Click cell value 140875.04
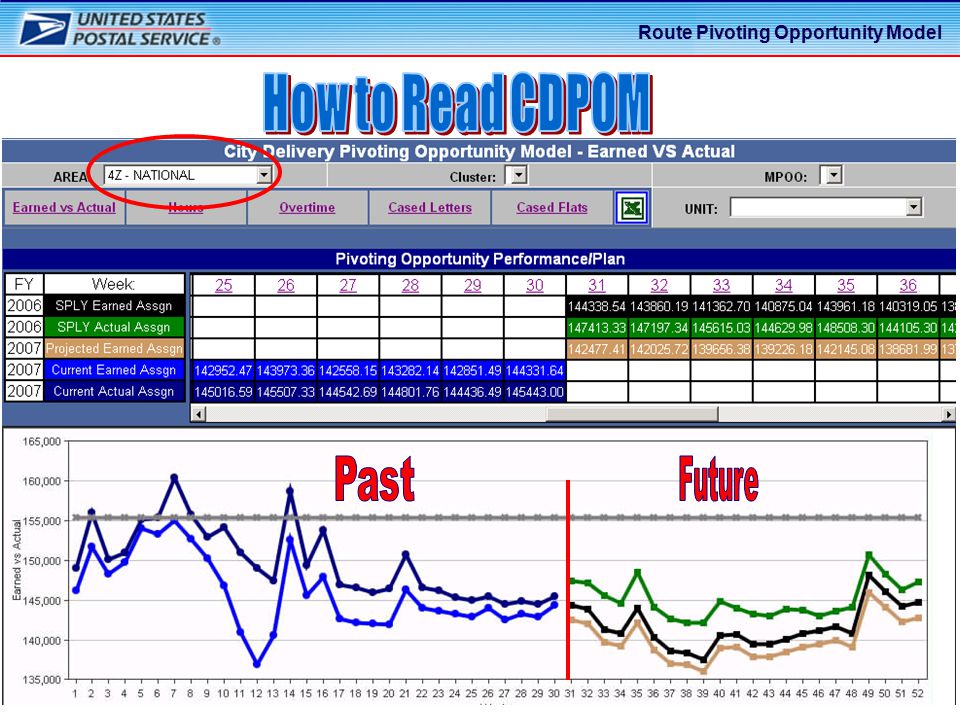Screen dimensions: 960x720 [784, 306]
